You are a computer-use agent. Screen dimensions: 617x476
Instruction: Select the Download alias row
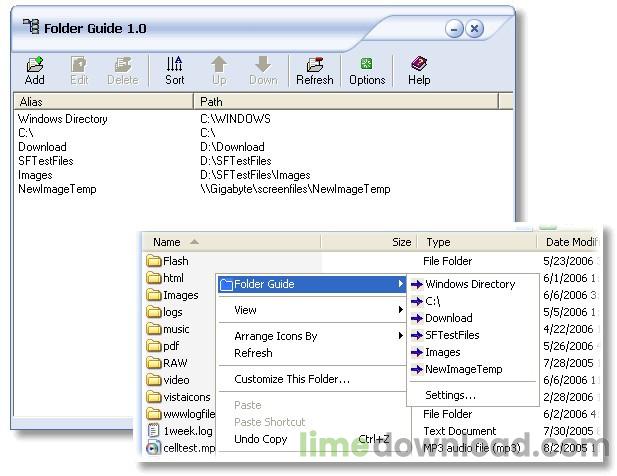42,147
